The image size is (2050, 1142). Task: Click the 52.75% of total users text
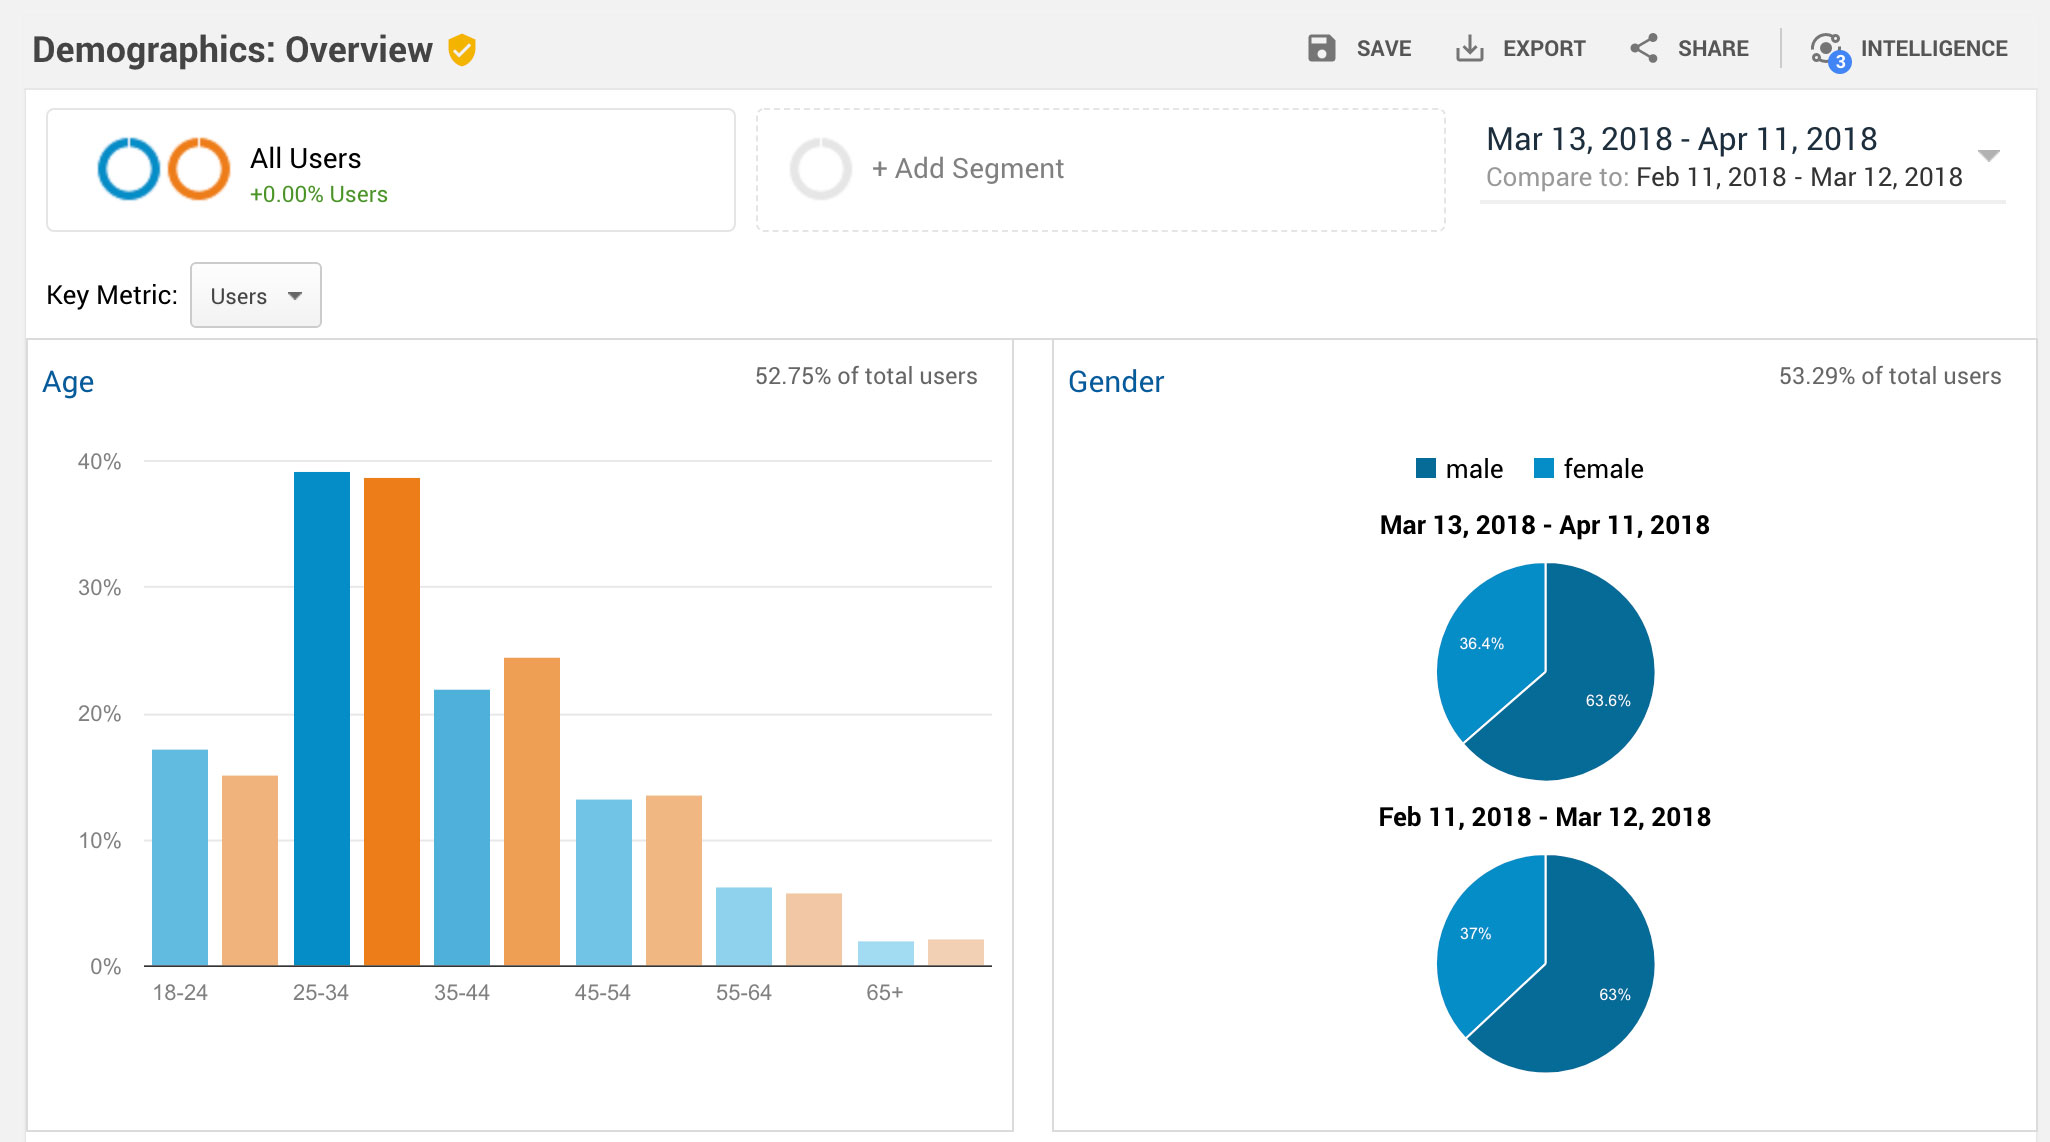click(866, 376)
